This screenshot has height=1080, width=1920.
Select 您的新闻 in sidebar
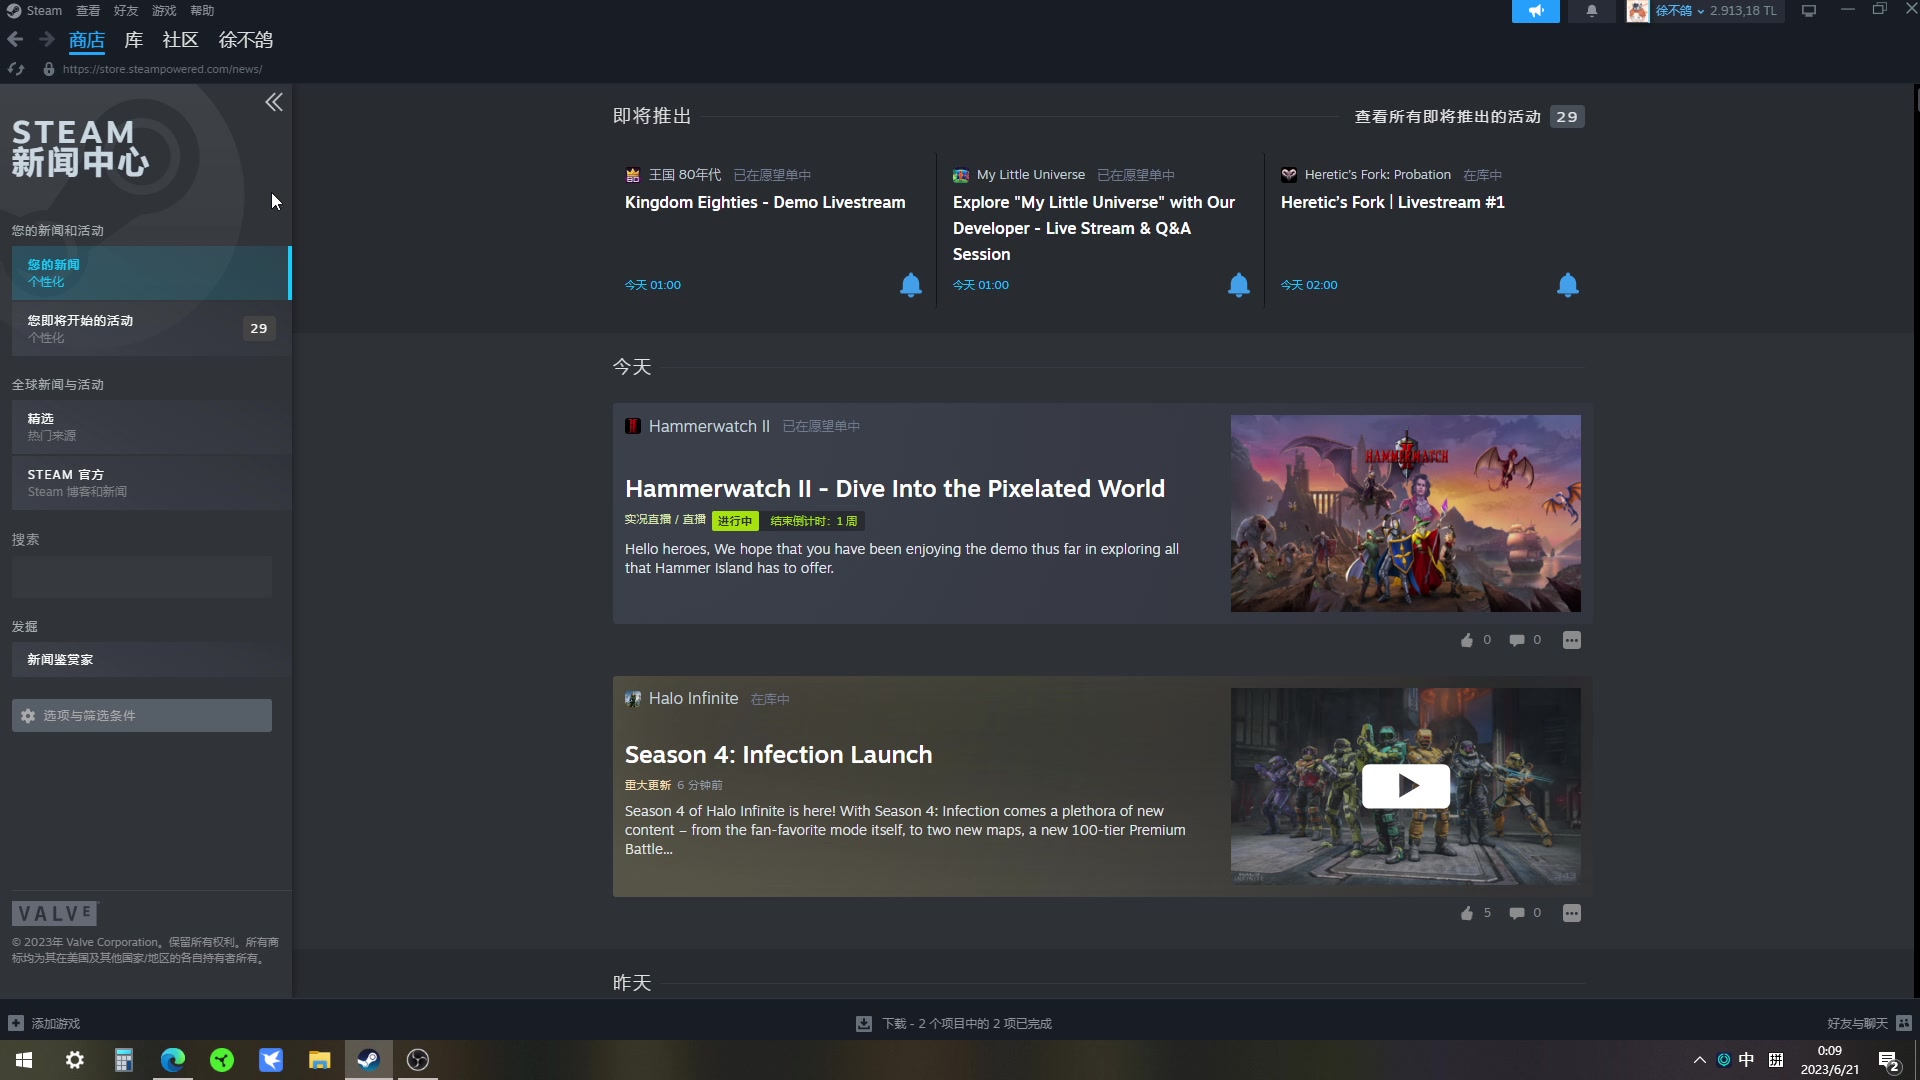151,273
